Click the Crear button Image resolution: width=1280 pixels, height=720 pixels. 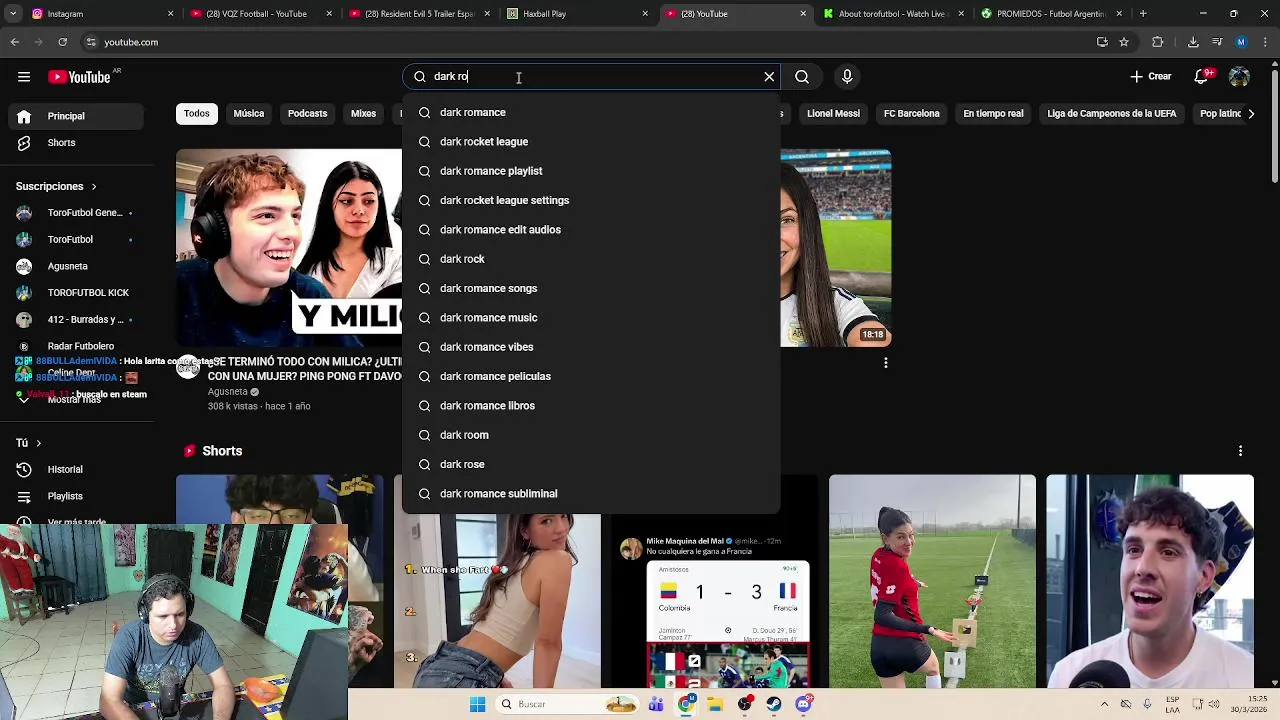1151,77
